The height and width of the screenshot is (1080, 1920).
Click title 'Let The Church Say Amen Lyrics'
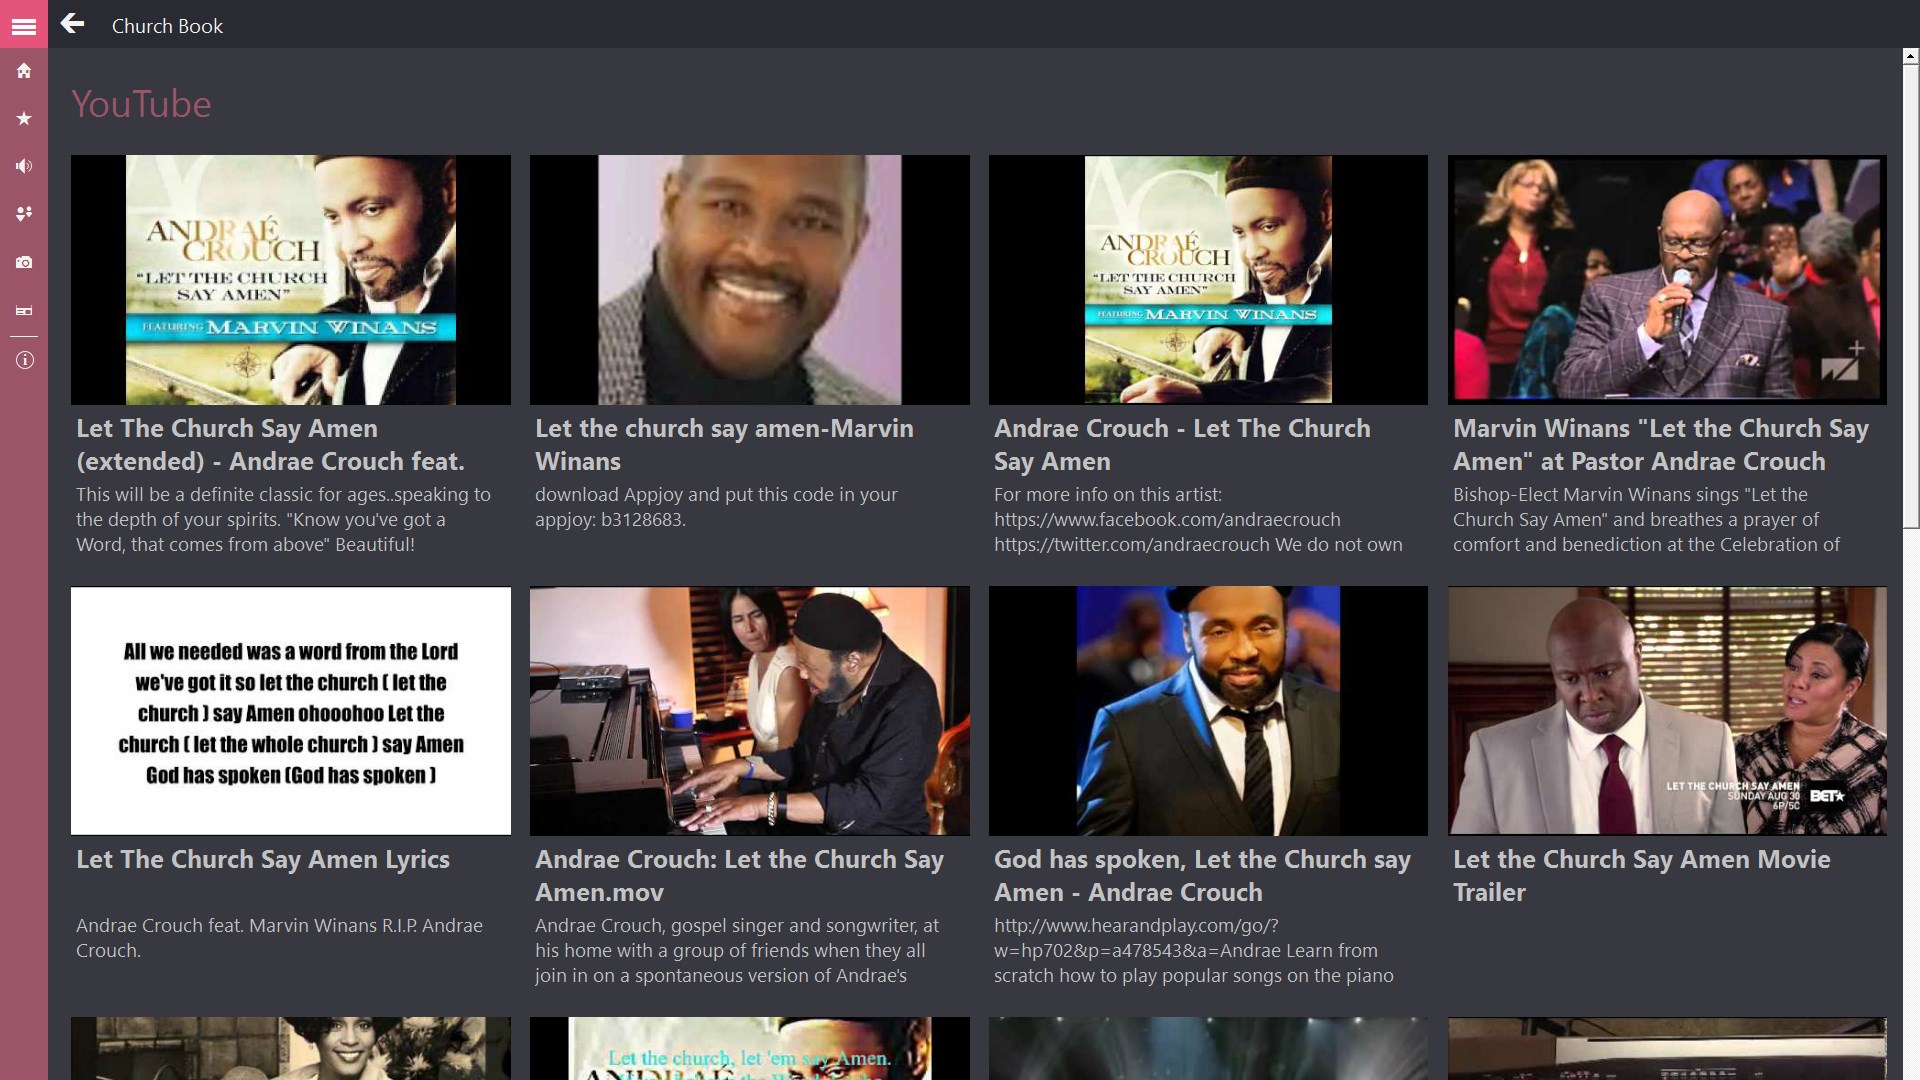click(263, 860)
